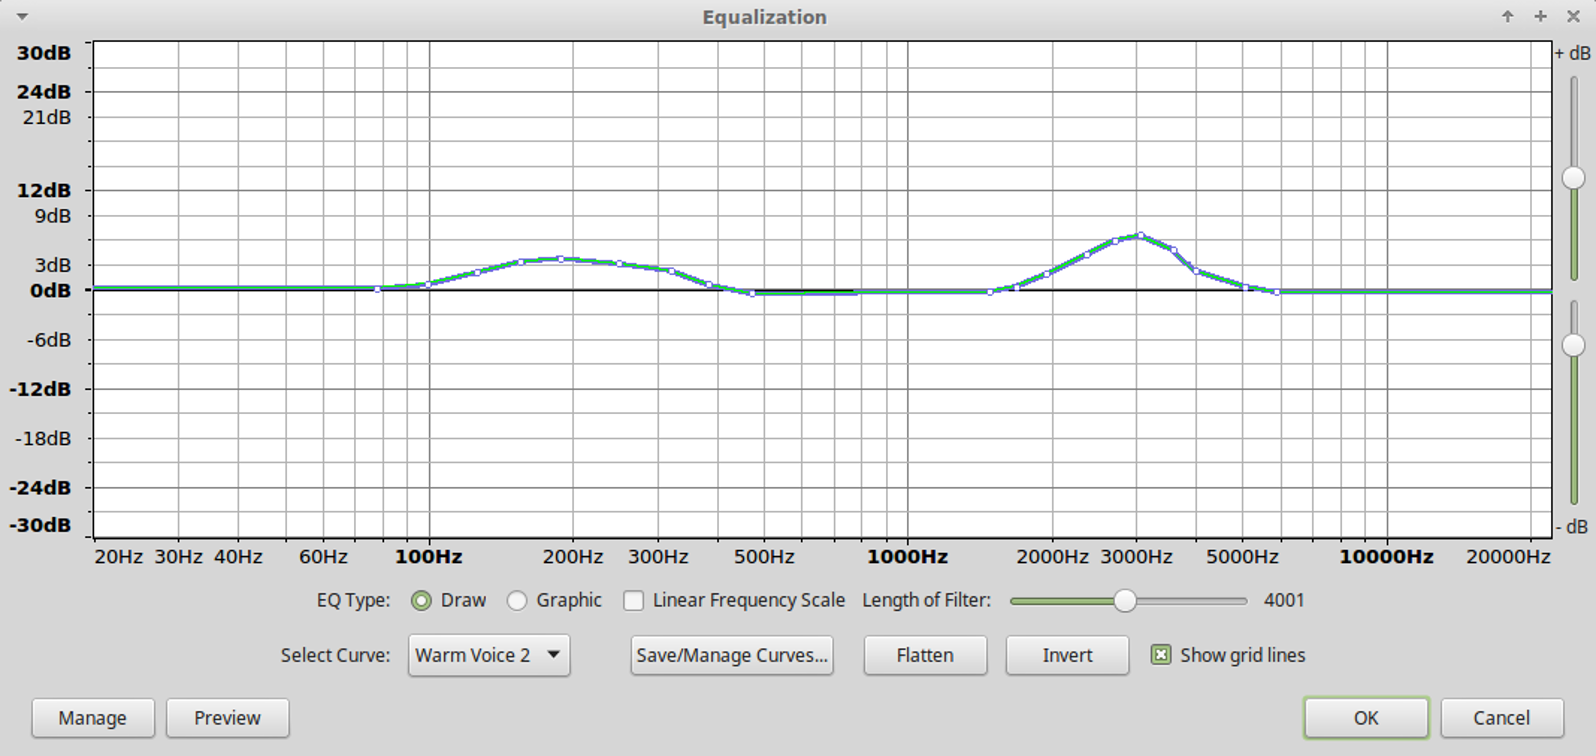The image size is (1596, 756).
Task: Click the shade (up arrow) window button
Action: coord(1508,17)
